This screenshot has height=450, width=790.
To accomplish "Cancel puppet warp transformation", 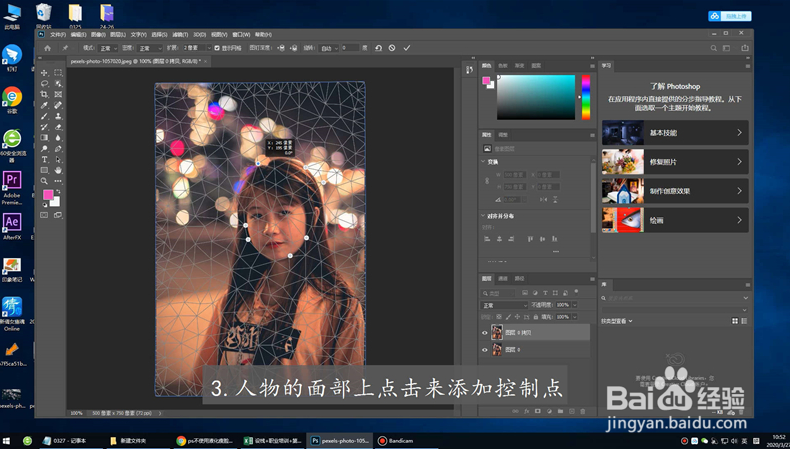I will (x=392, y=48).
